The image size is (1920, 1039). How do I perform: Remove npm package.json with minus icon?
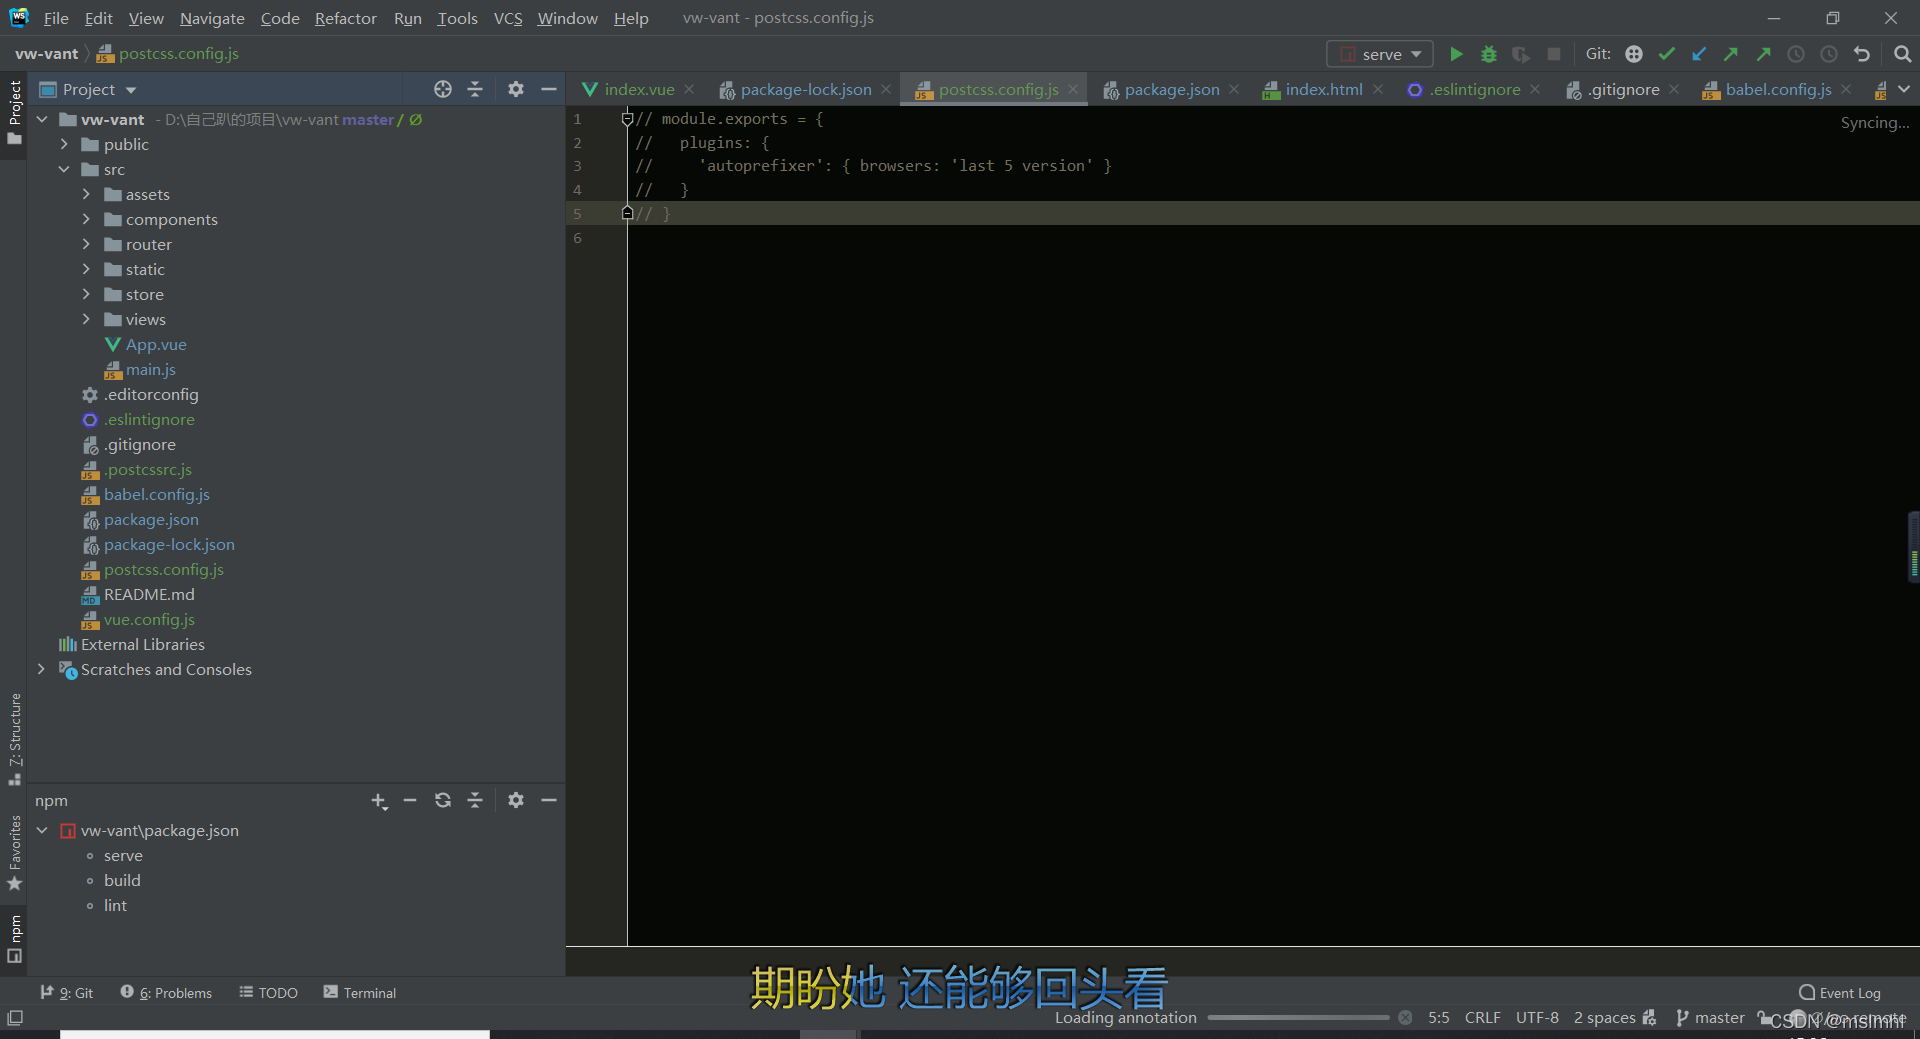tap(410, 800)
